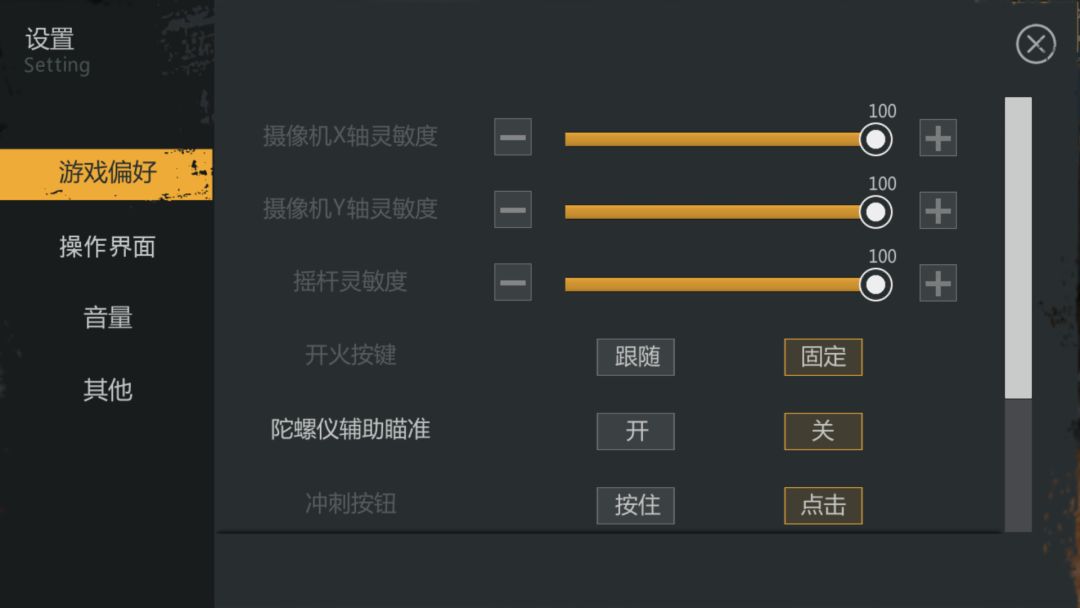Open the 游戏偏好 settings tab
The width and height of the screenshot is (1080, 608).
[x=106, y=174]
